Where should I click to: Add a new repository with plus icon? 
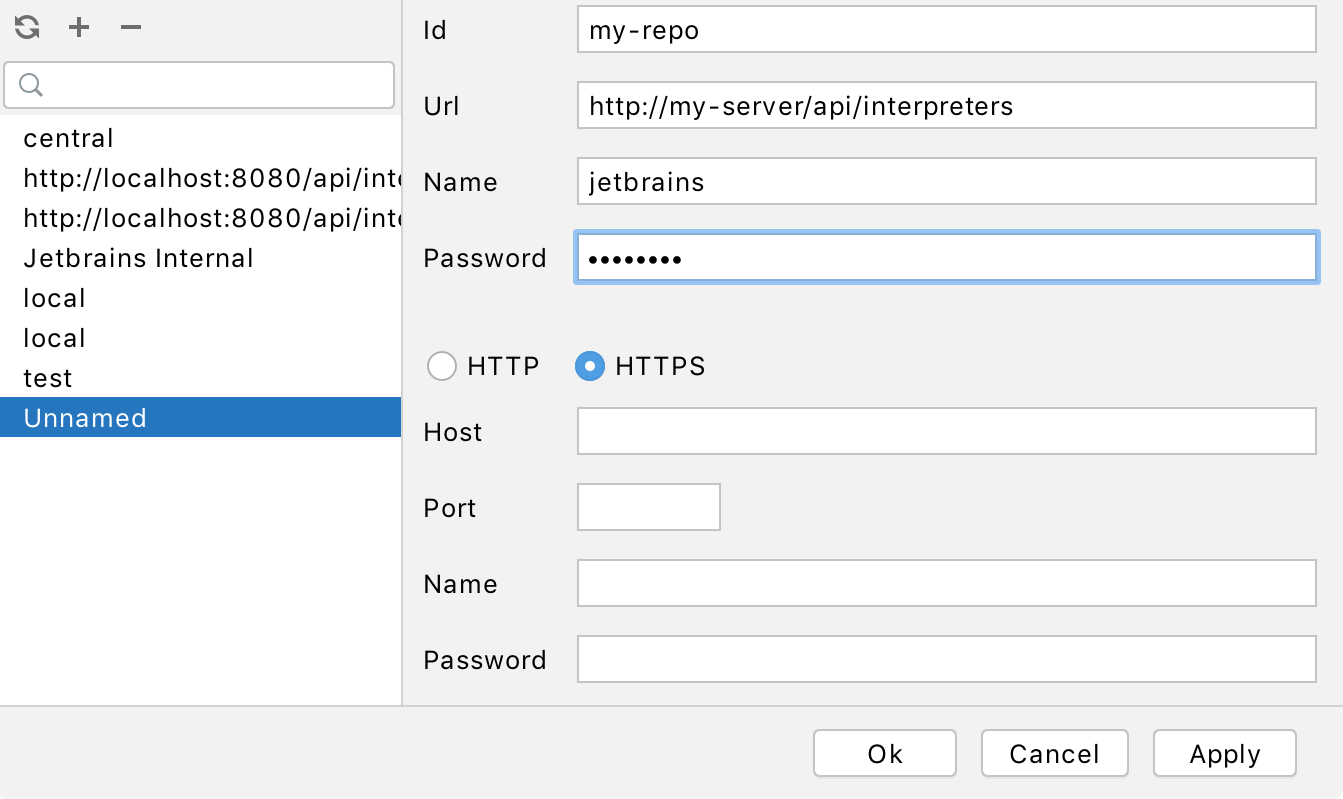point(79,27)
